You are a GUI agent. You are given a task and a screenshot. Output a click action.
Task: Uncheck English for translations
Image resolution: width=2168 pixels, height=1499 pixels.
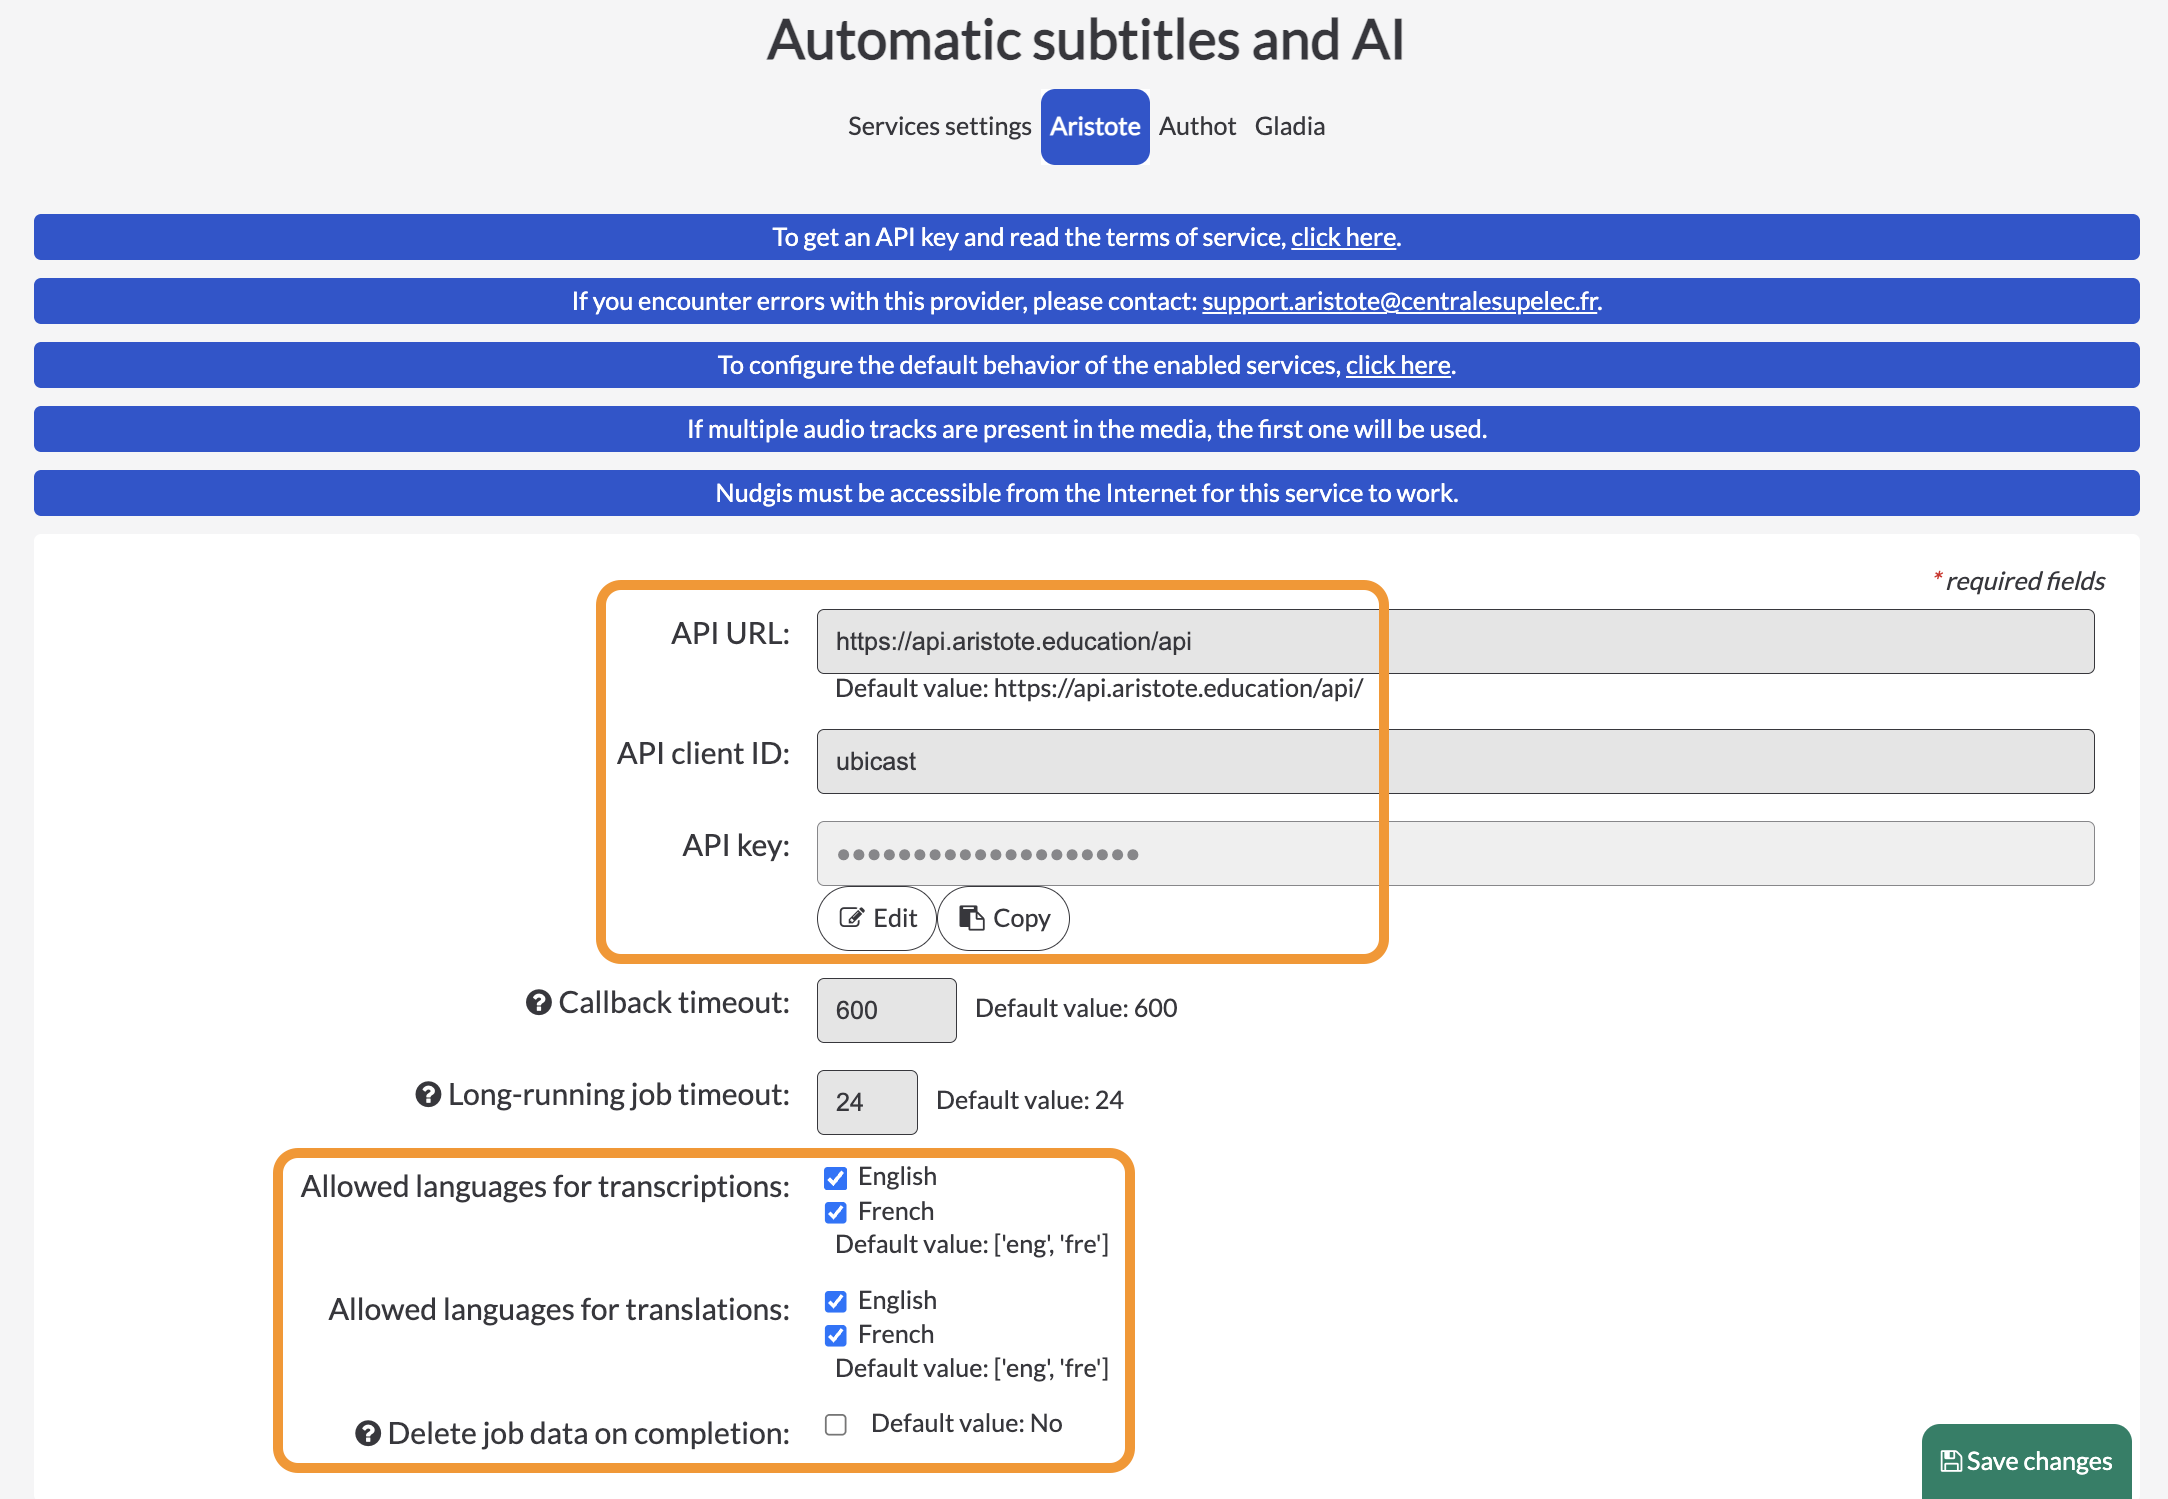click(836, 1301)
